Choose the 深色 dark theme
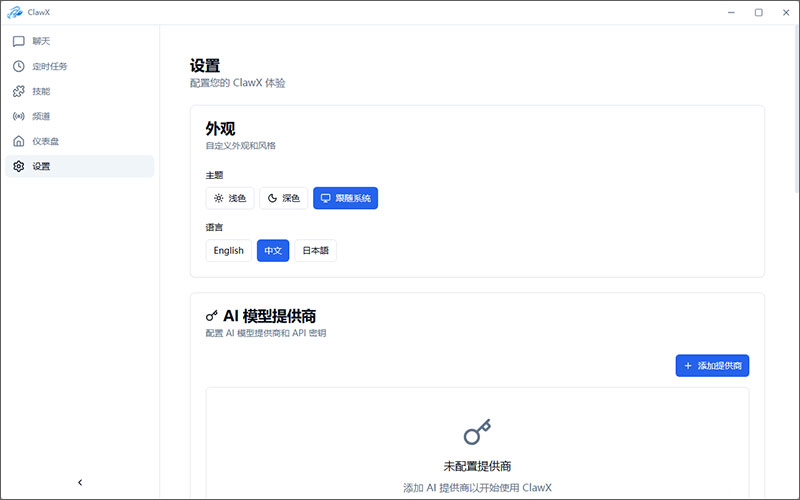The image size is (800, 500). [x=284, y=198]
